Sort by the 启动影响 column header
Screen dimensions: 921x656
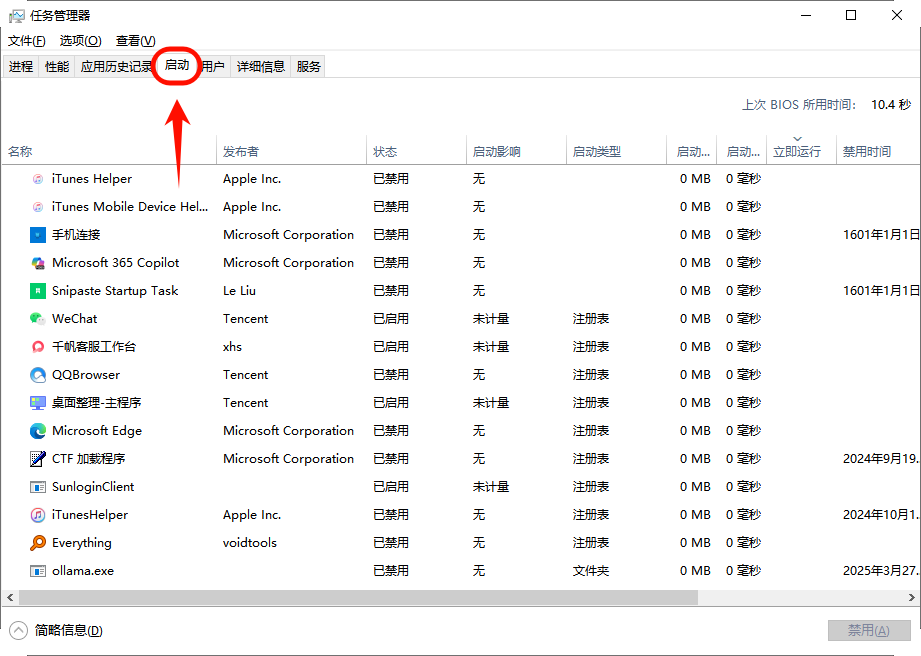[x=516, y=152]
